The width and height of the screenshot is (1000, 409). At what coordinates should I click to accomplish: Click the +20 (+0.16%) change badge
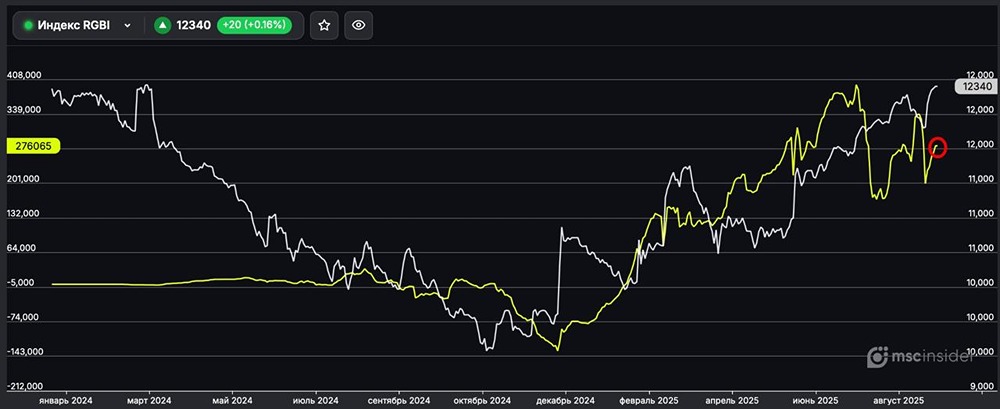coord(253,26)
